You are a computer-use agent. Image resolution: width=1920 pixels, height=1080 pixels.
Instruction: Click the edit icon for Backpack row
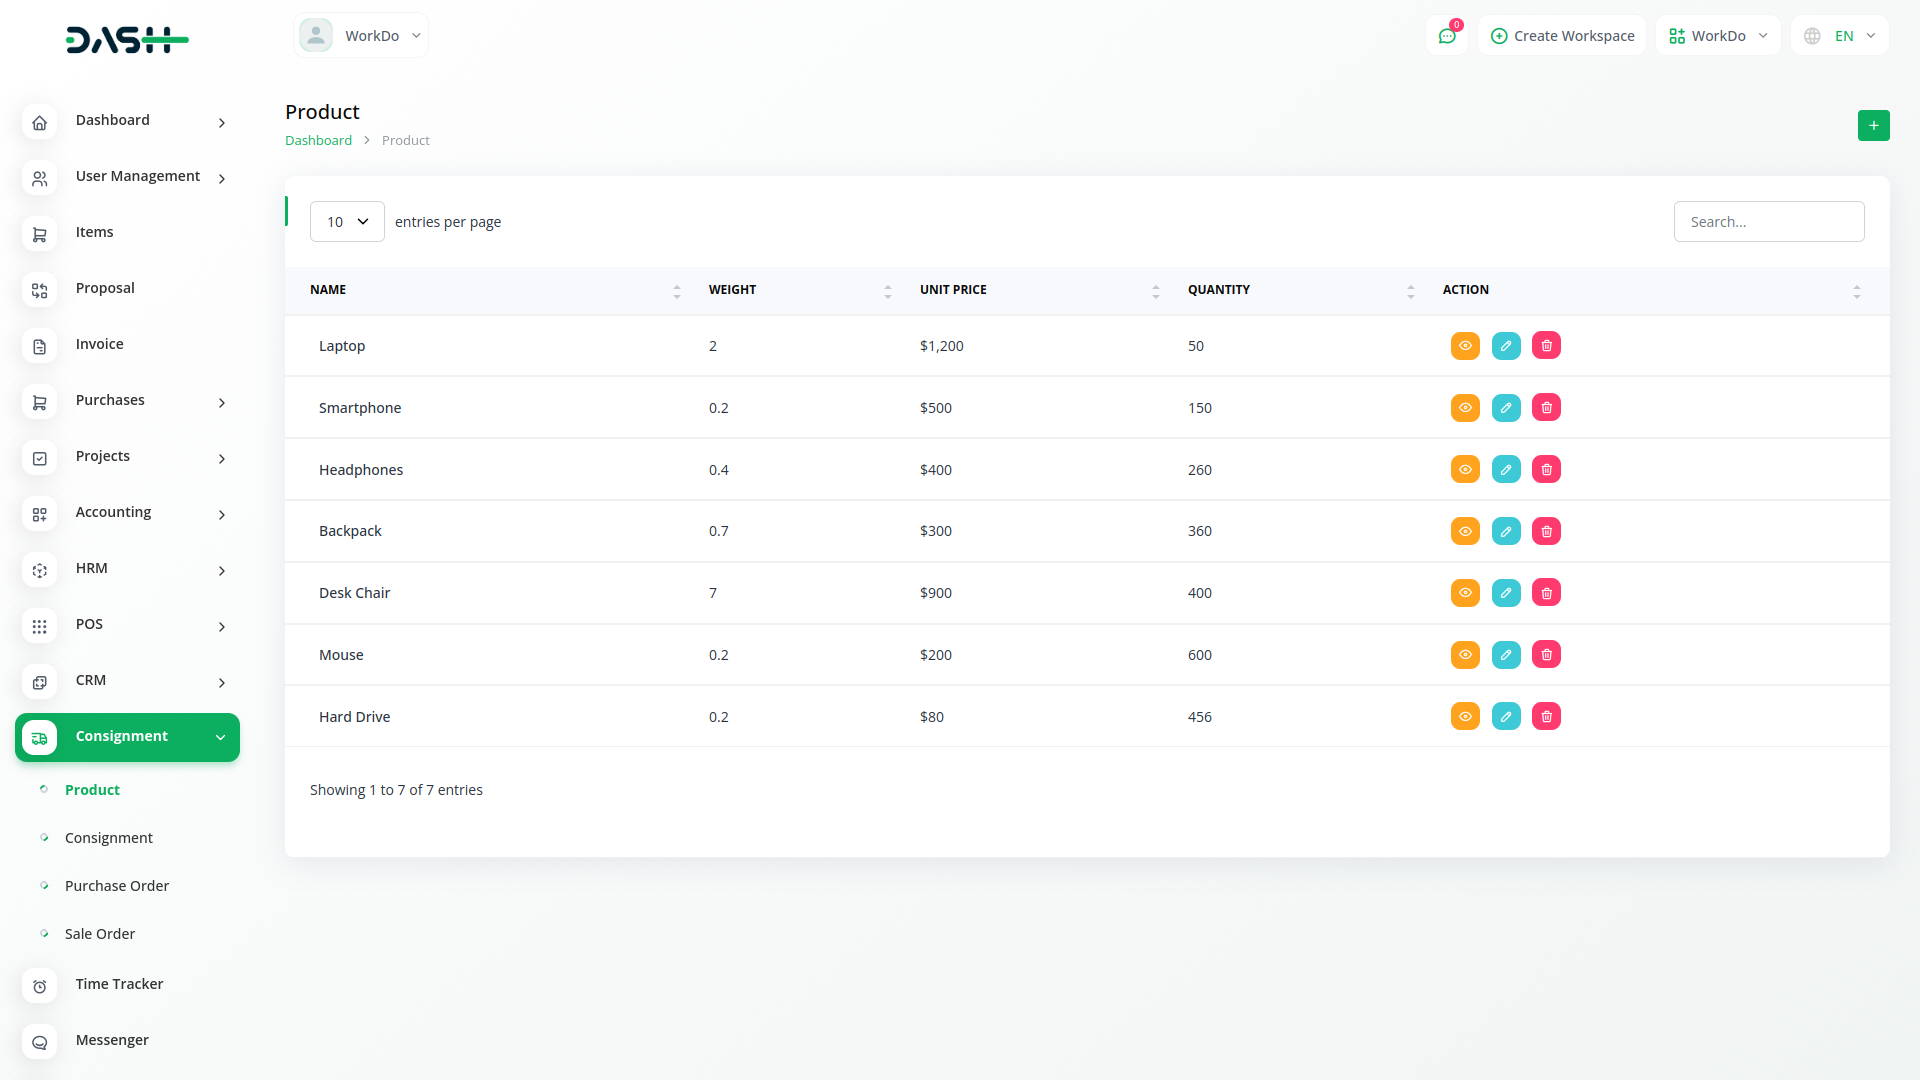[x=1506, y=532]
